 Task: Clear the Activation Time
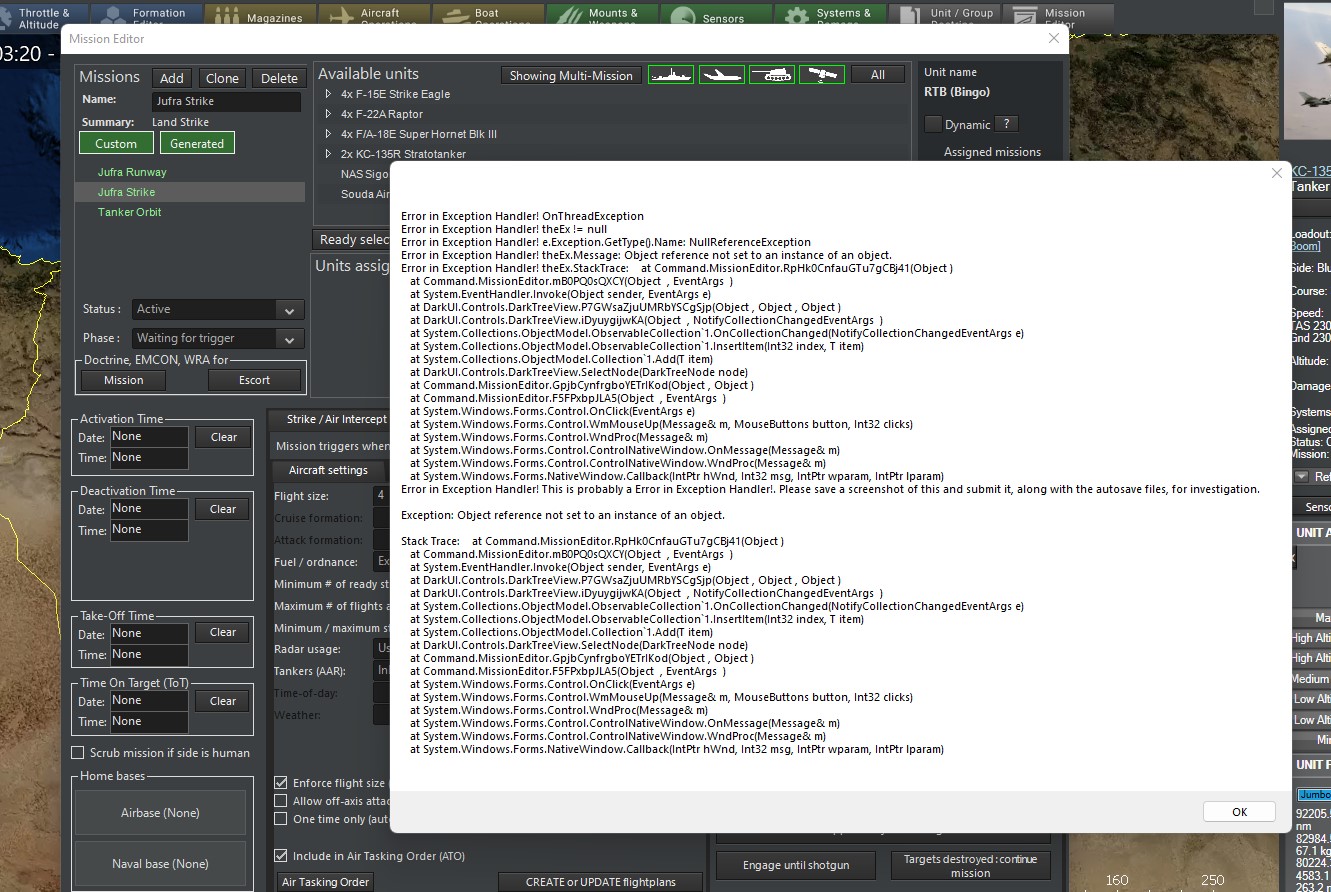(223, 437)
